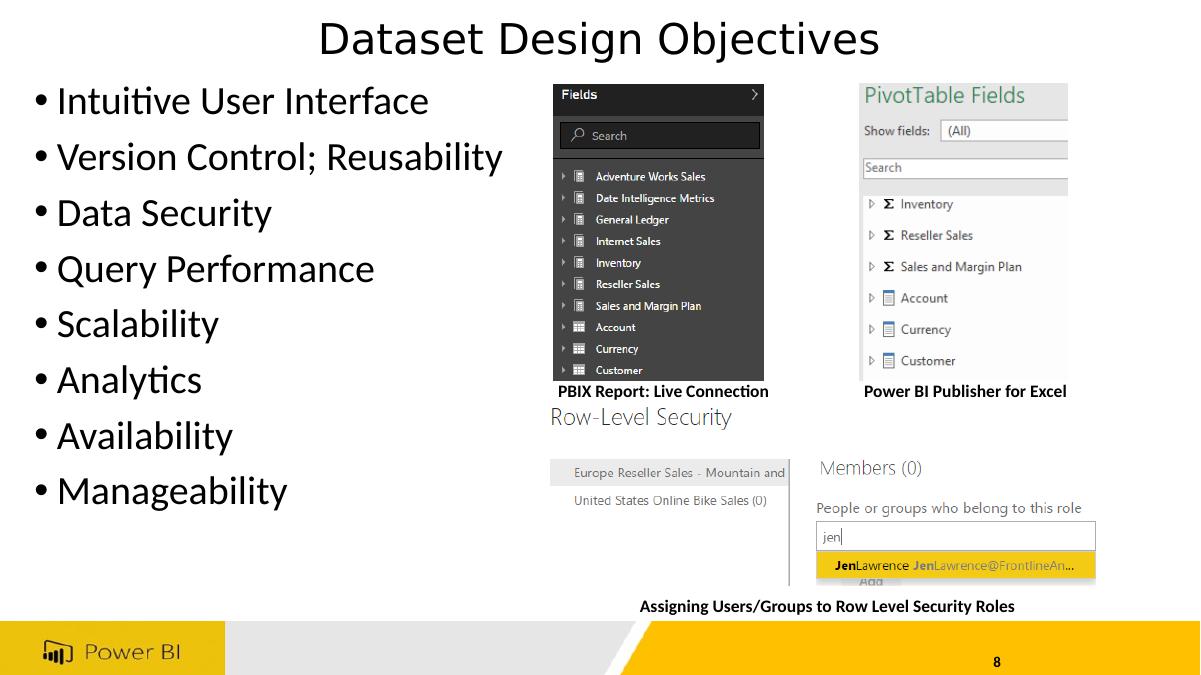Click Manageability bullet text
The image size is (1201, 675).
[172, 491]
